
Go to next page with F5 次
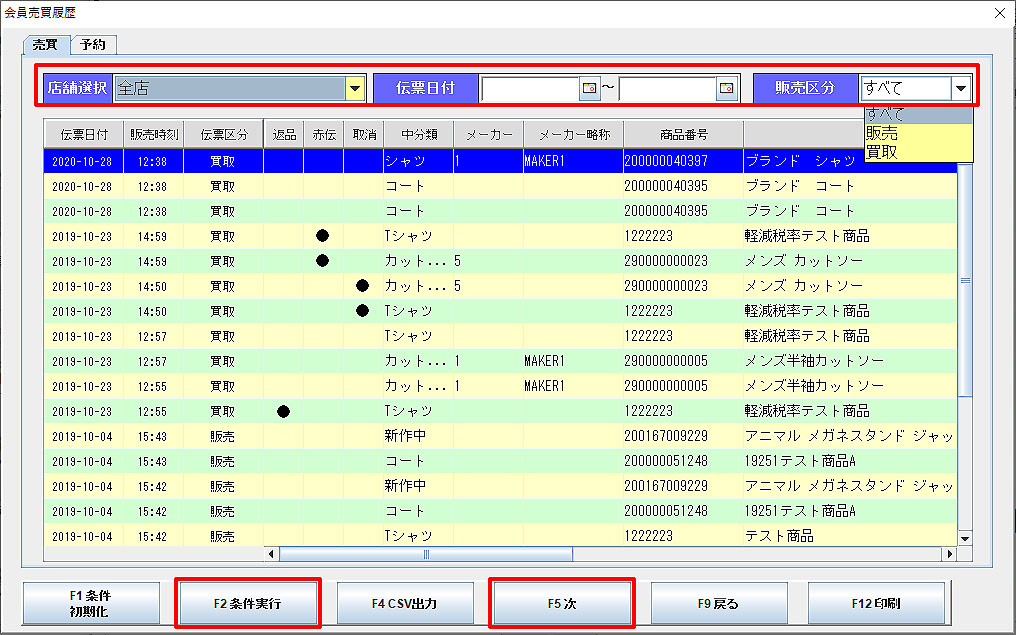[x=561, y=603]
